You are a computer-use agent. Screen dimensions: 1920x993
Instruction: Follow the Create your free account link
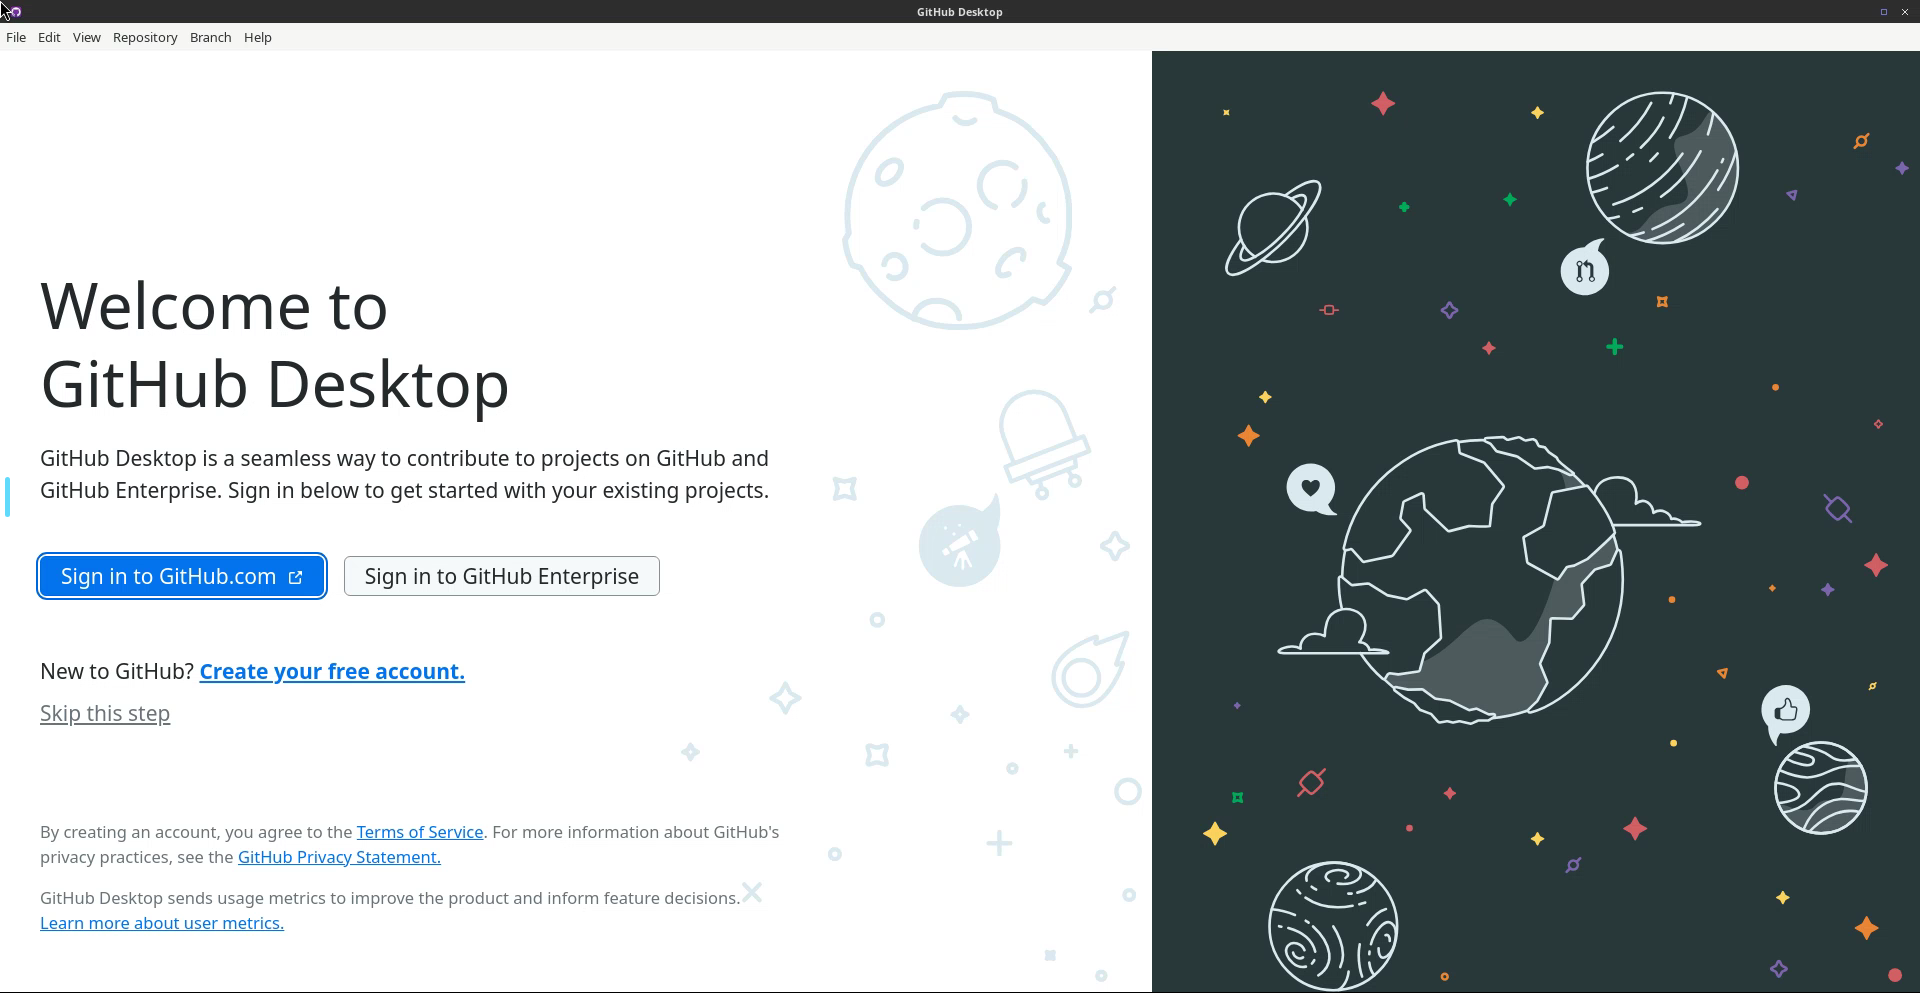pyautogui.click(x=332, y=671)
